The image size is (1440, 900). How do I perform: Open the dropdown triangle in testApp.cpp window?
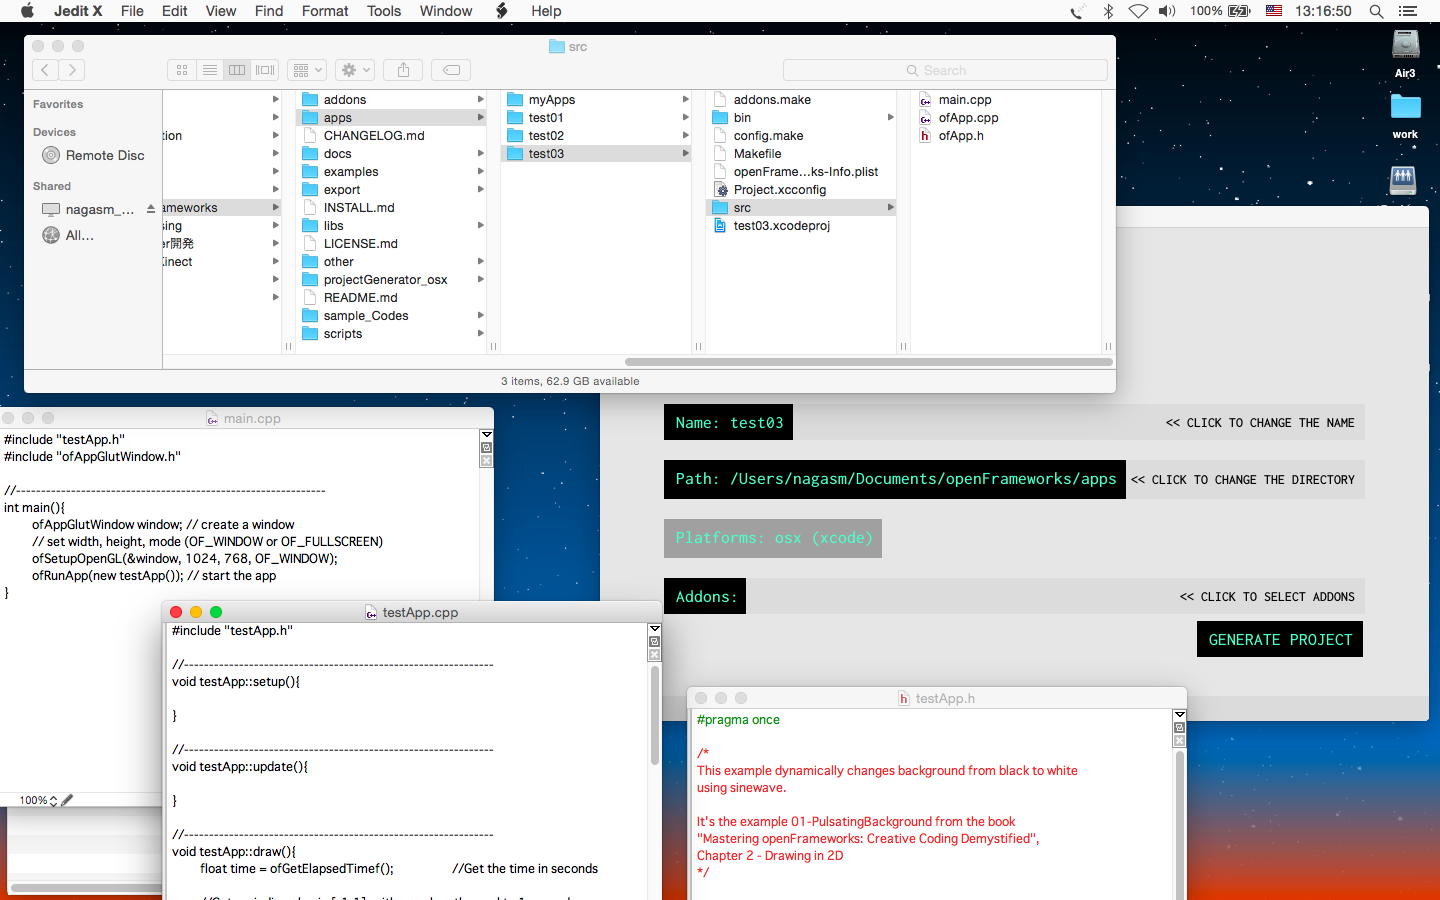tap(655, 629)
